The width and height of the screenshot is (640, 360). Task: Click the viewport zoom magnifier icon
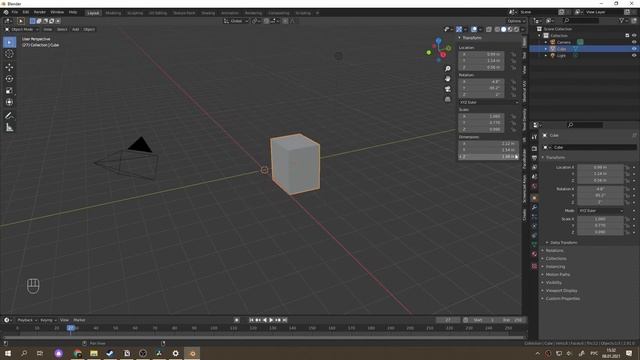[448, 69]
